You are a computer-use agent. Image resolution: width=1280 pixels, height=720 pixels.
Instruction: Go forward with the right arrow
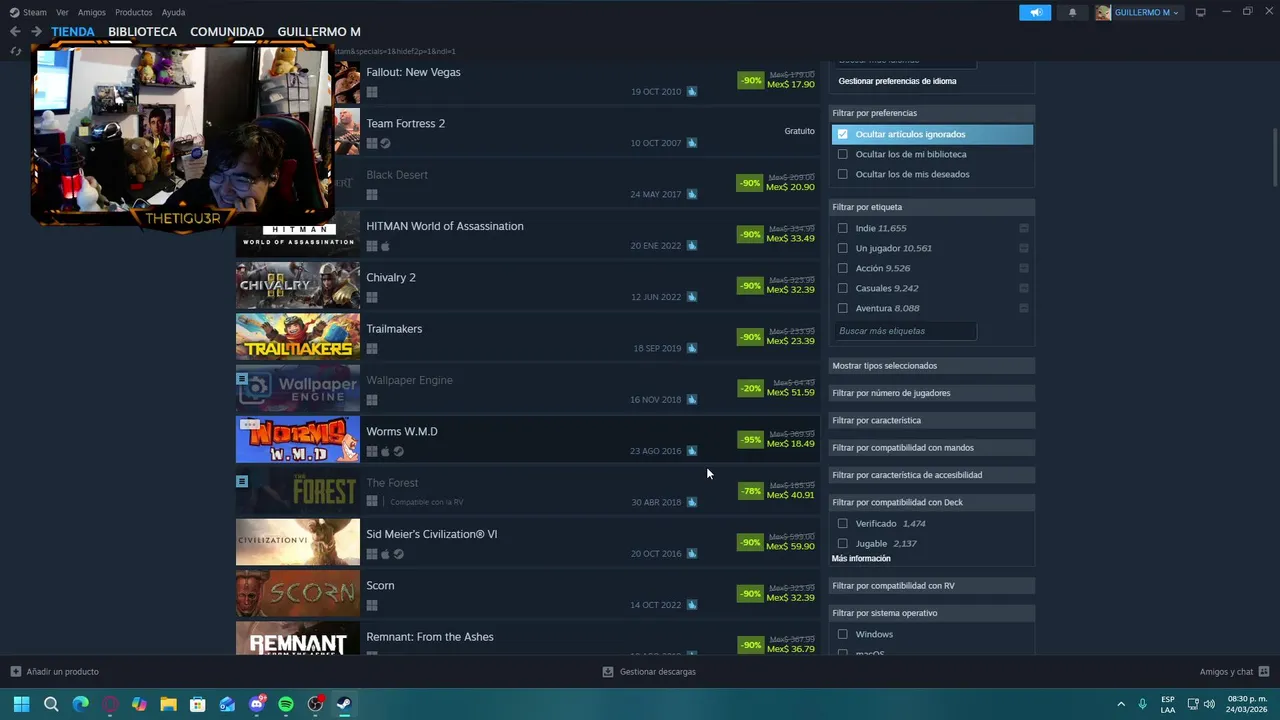click(x=36, y=31)
